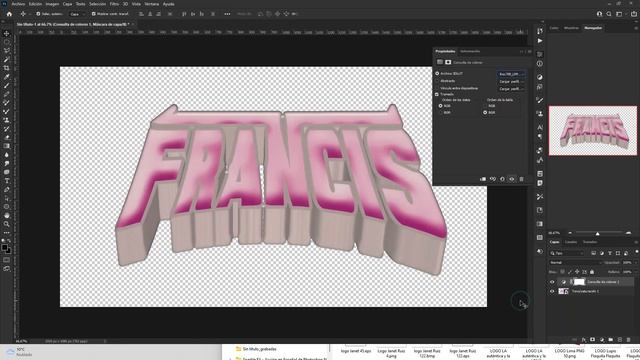
Task: Lock position icon in Layers panel
Action: pyautogui.click(x=577, y=272)
